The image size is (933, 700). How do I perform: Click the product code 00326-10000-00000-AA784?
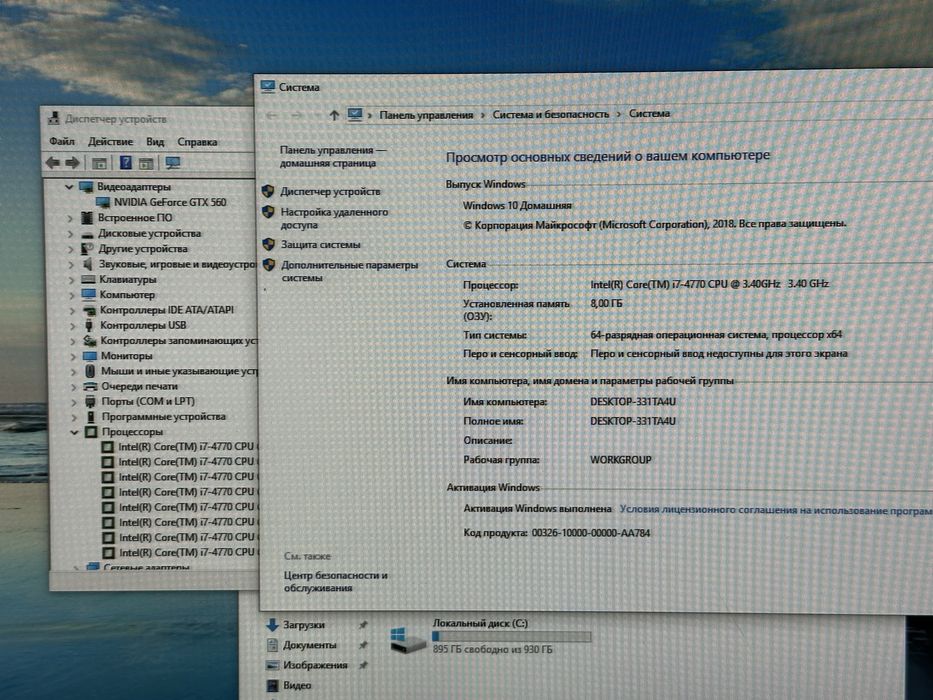click(x=591, y=533)
